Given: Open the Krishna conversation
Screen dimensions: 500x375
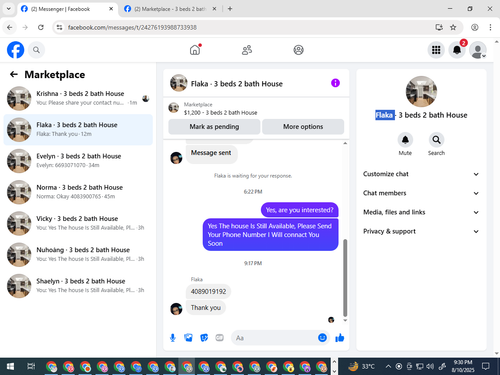Looking at the screenshot, I should (x=78, y=98).
